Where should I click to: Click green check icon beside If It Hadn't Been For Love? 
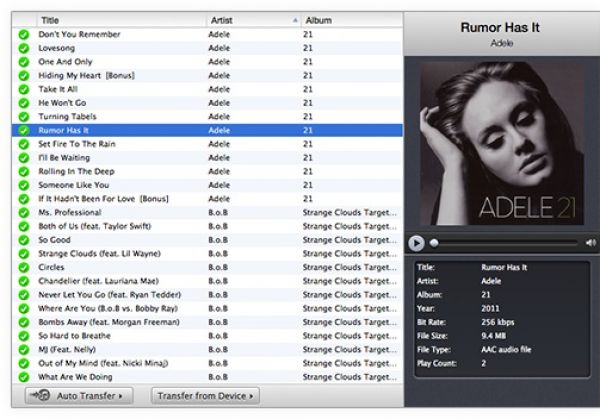24,199
